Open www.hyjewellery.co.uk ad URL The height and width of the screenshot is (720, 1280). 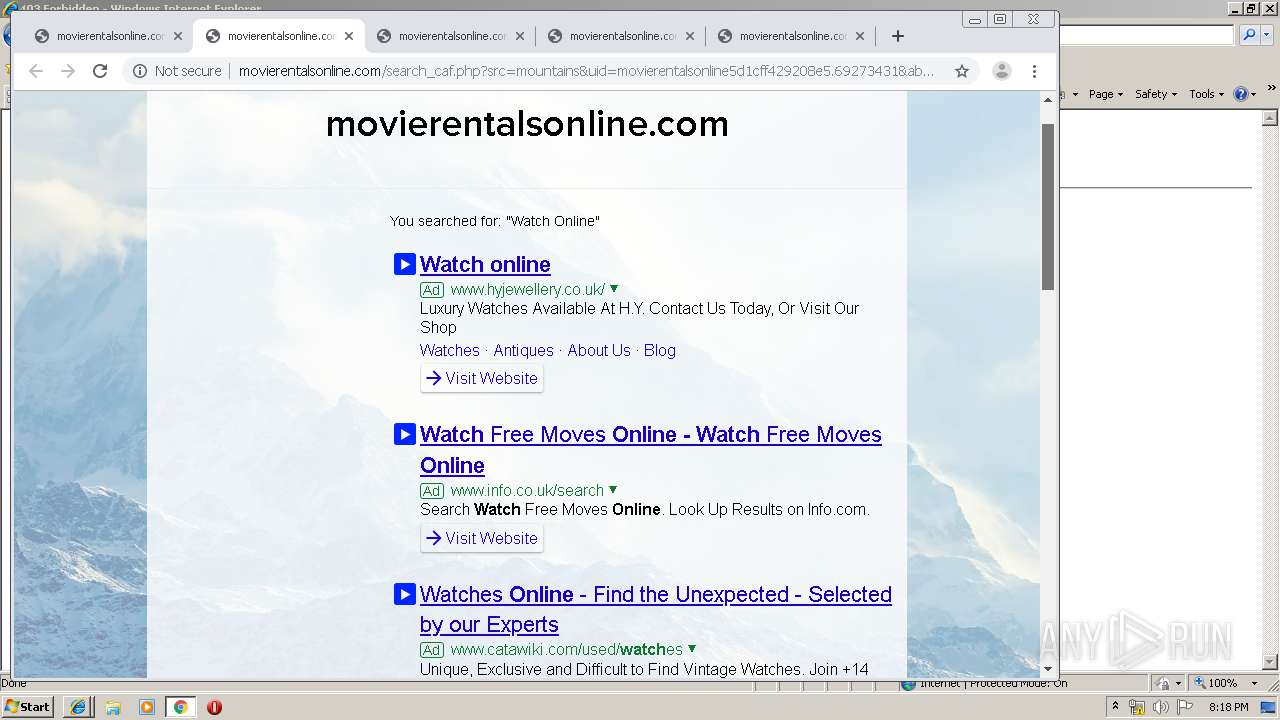pyautogui.click(x=527, y=290)
